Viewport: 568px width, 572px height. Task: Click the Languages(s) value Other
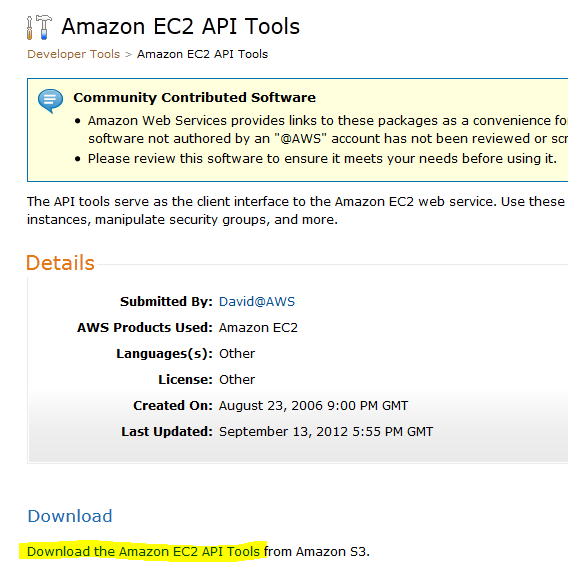click(237, 353)
